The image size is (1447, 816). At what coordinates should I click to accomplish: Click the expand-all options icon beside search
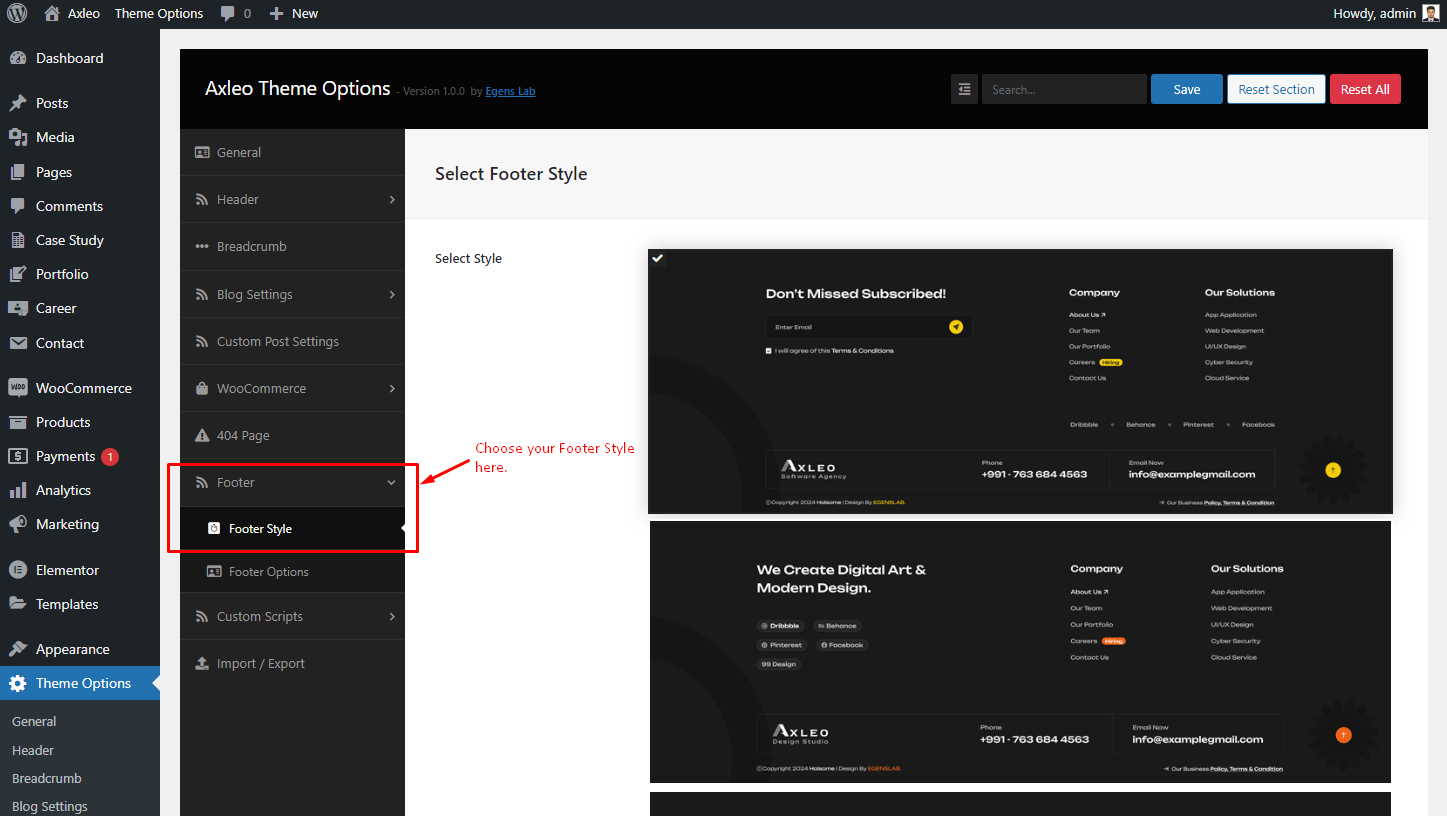pos(964,89)
